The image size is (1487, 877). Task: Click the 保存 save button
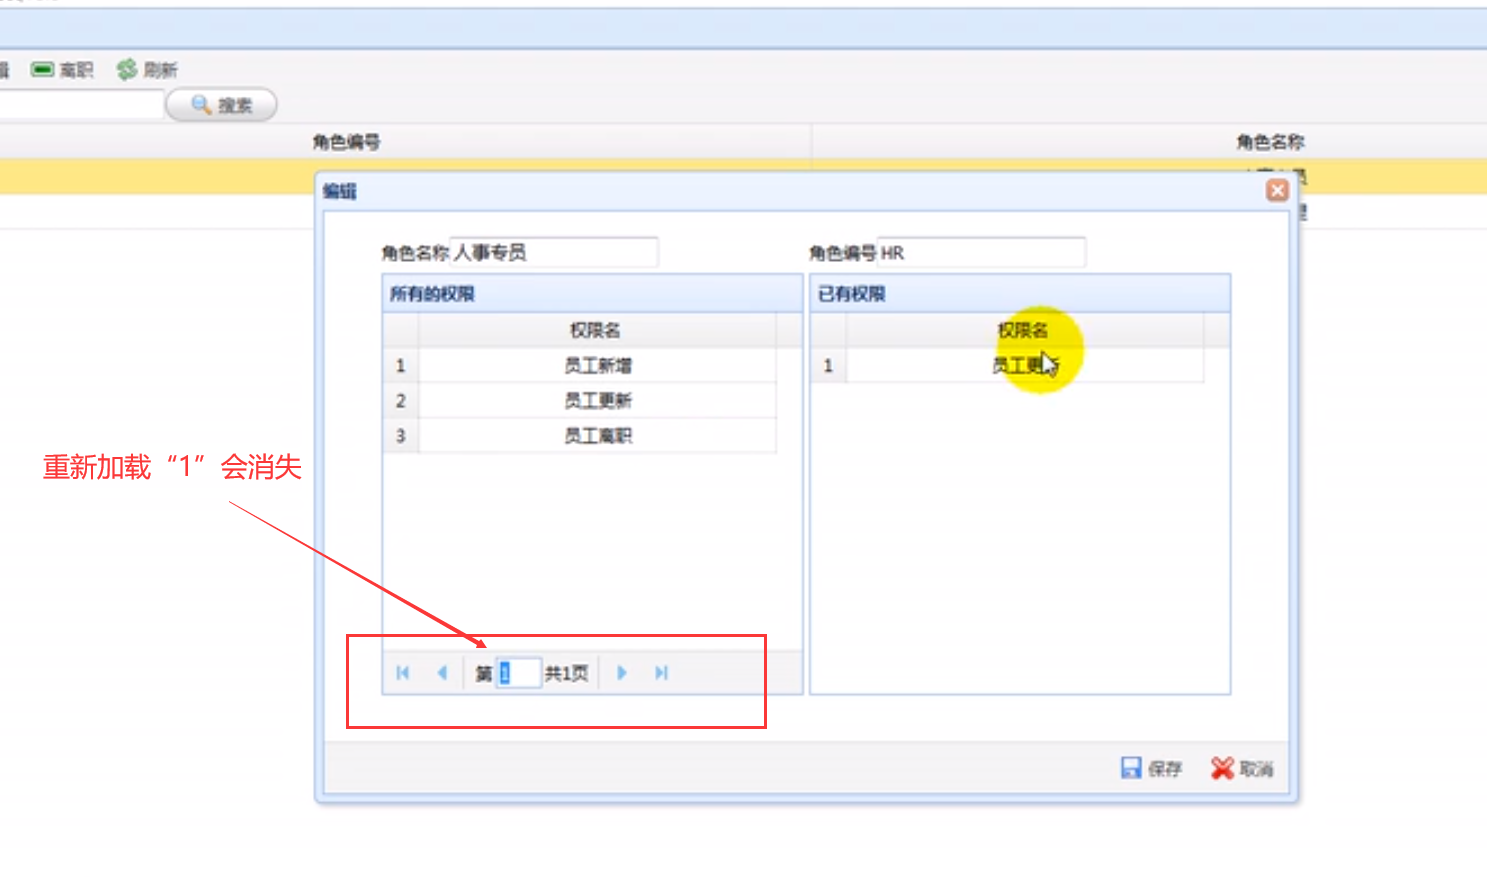coord(1151,768)
